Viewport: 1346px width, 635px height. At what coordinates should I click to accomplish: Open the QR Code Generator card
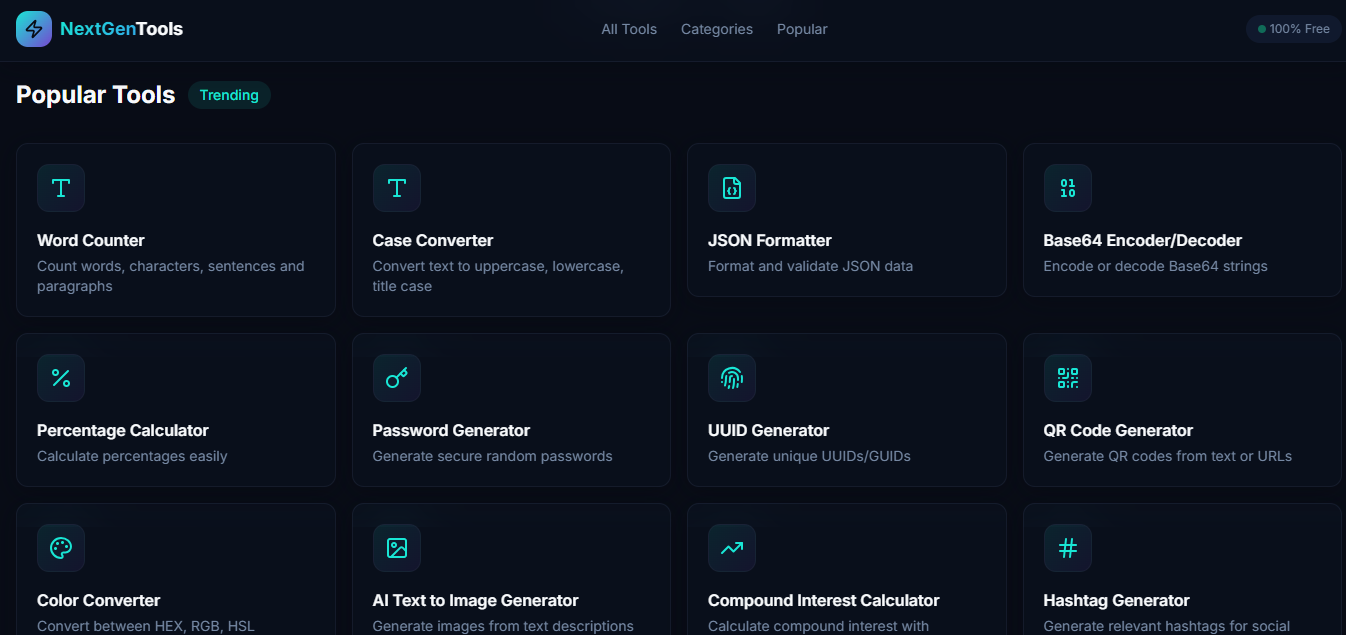point(1182,410)
